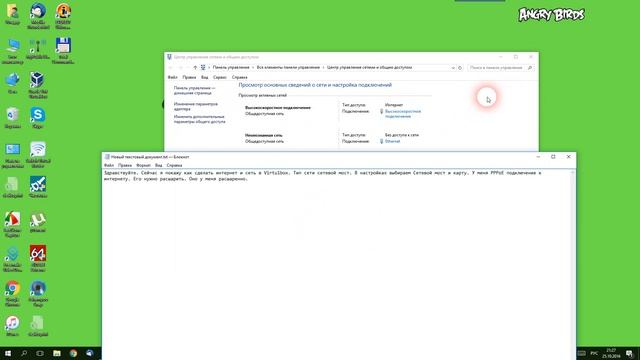
Task: Launch Skype from the desktop
Action: [x=38, y=118]
